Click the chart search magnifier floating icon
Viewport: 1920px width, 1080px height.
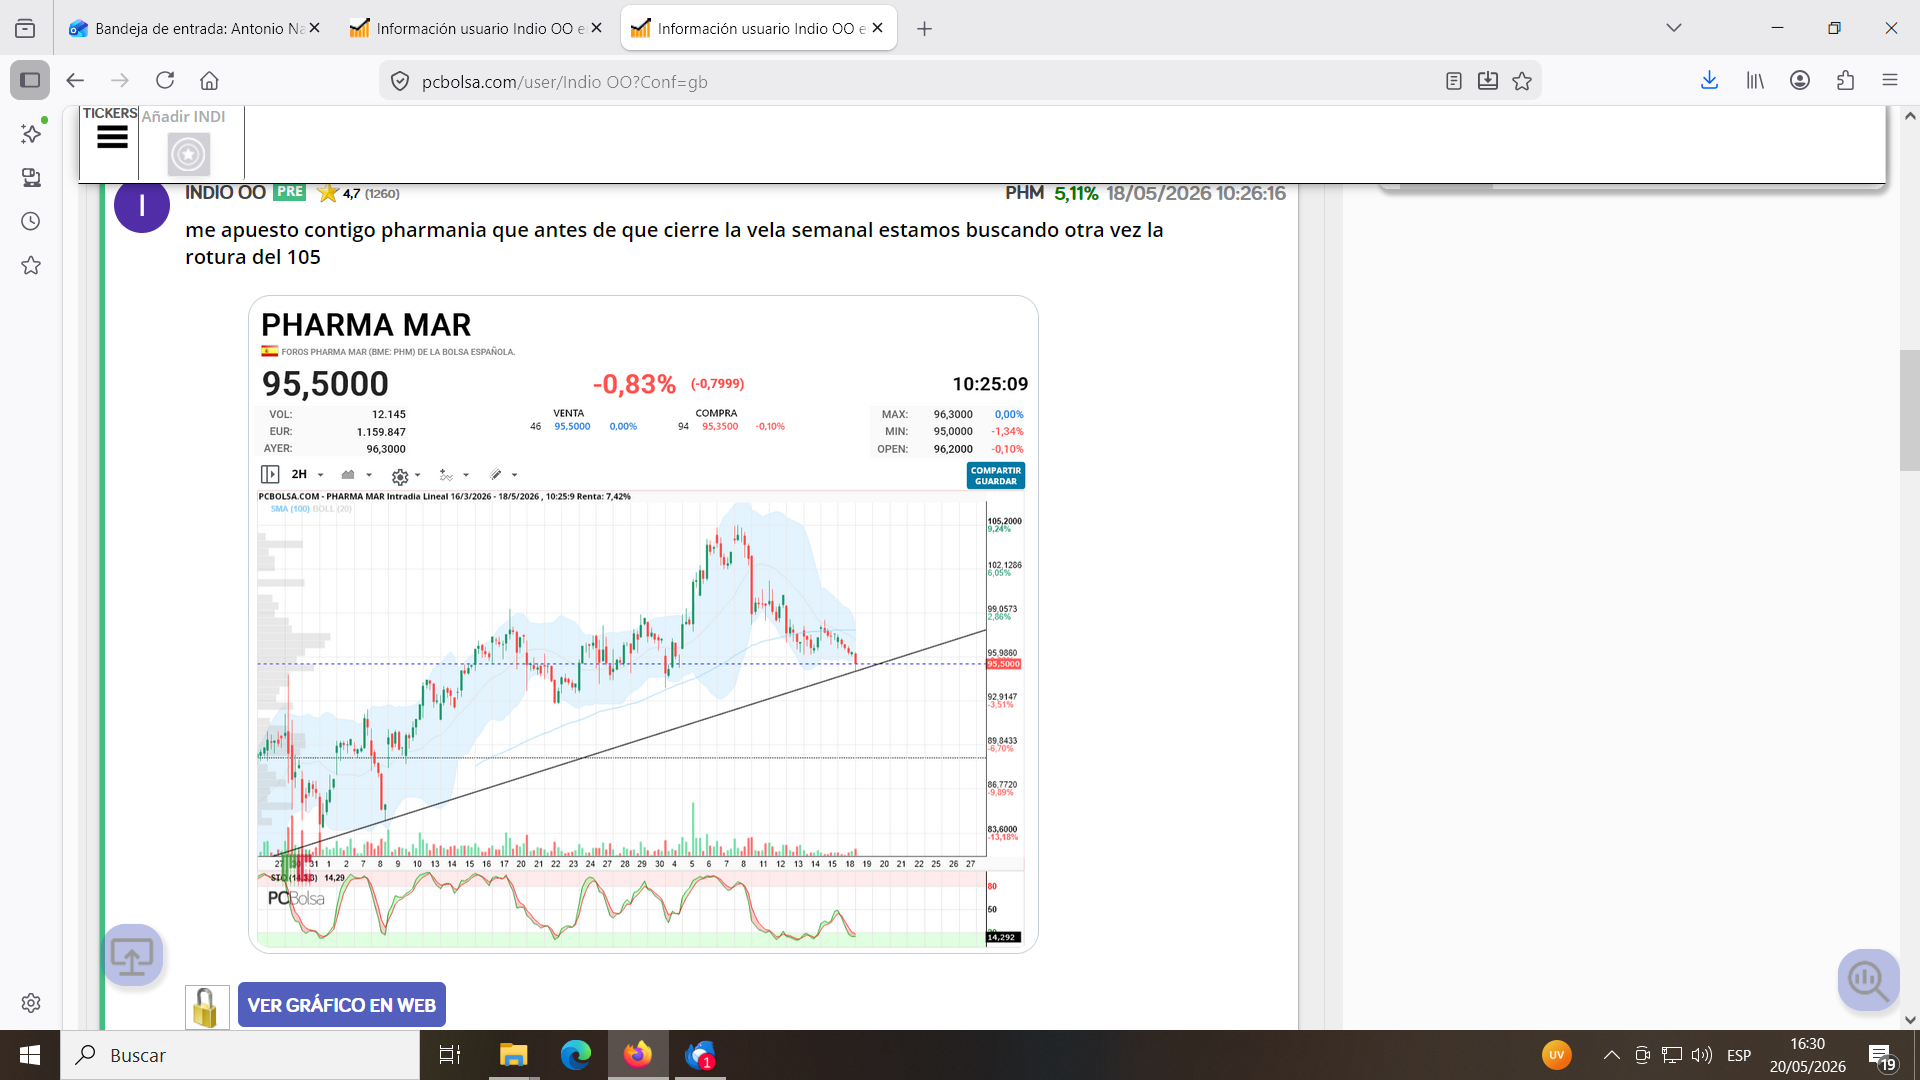click(1868, 979)
